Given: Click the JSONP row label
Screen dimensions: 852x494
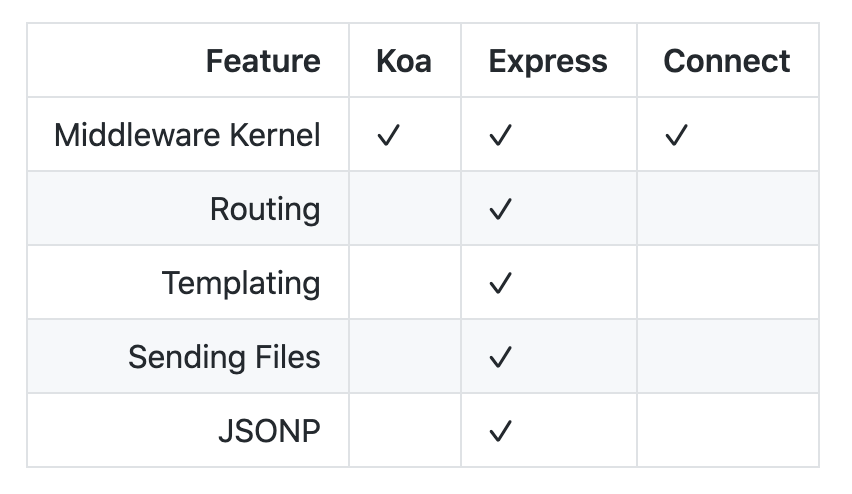Looking at the screenshot, I should pos(269,431).
